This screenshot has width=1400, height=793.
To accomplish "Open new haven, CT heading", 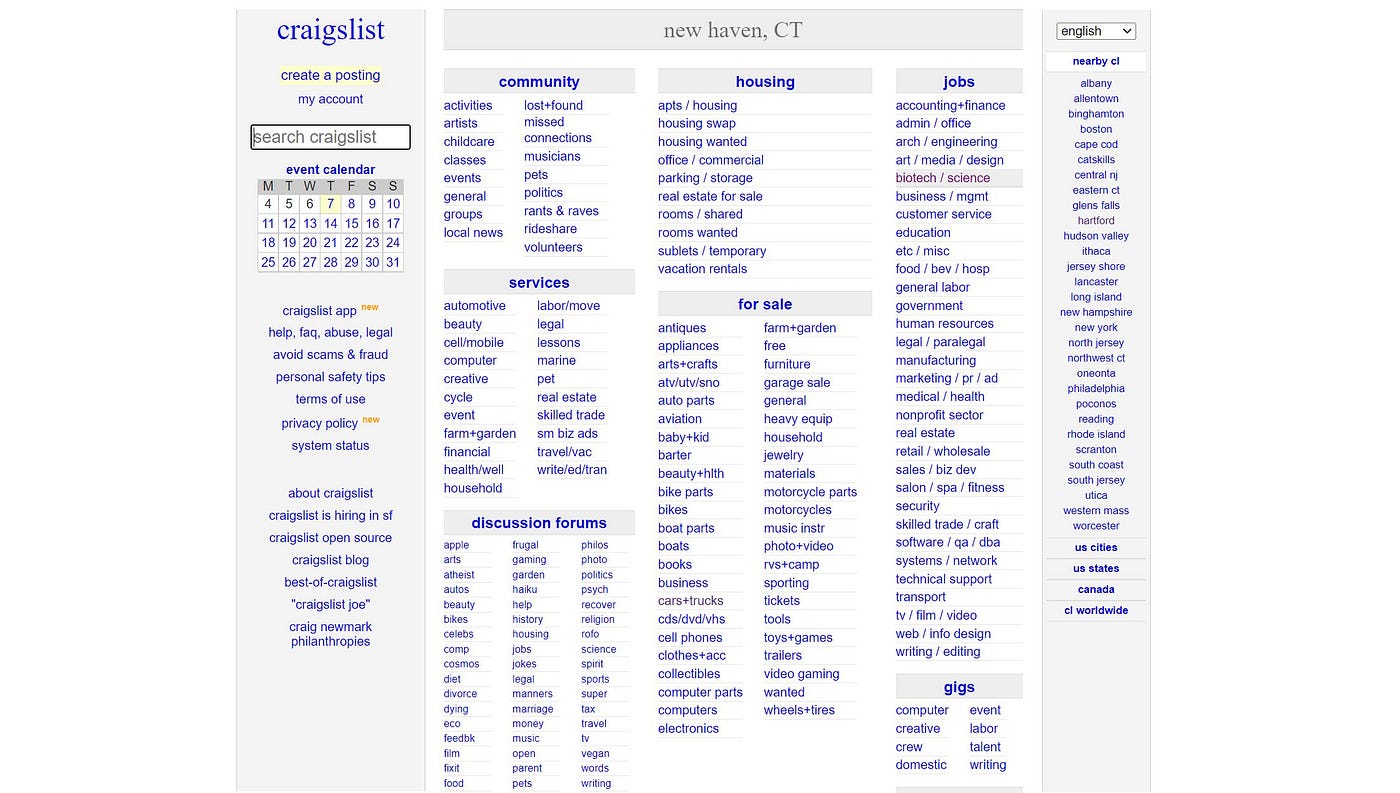I will pyautogui.click(x=733, y=30).
